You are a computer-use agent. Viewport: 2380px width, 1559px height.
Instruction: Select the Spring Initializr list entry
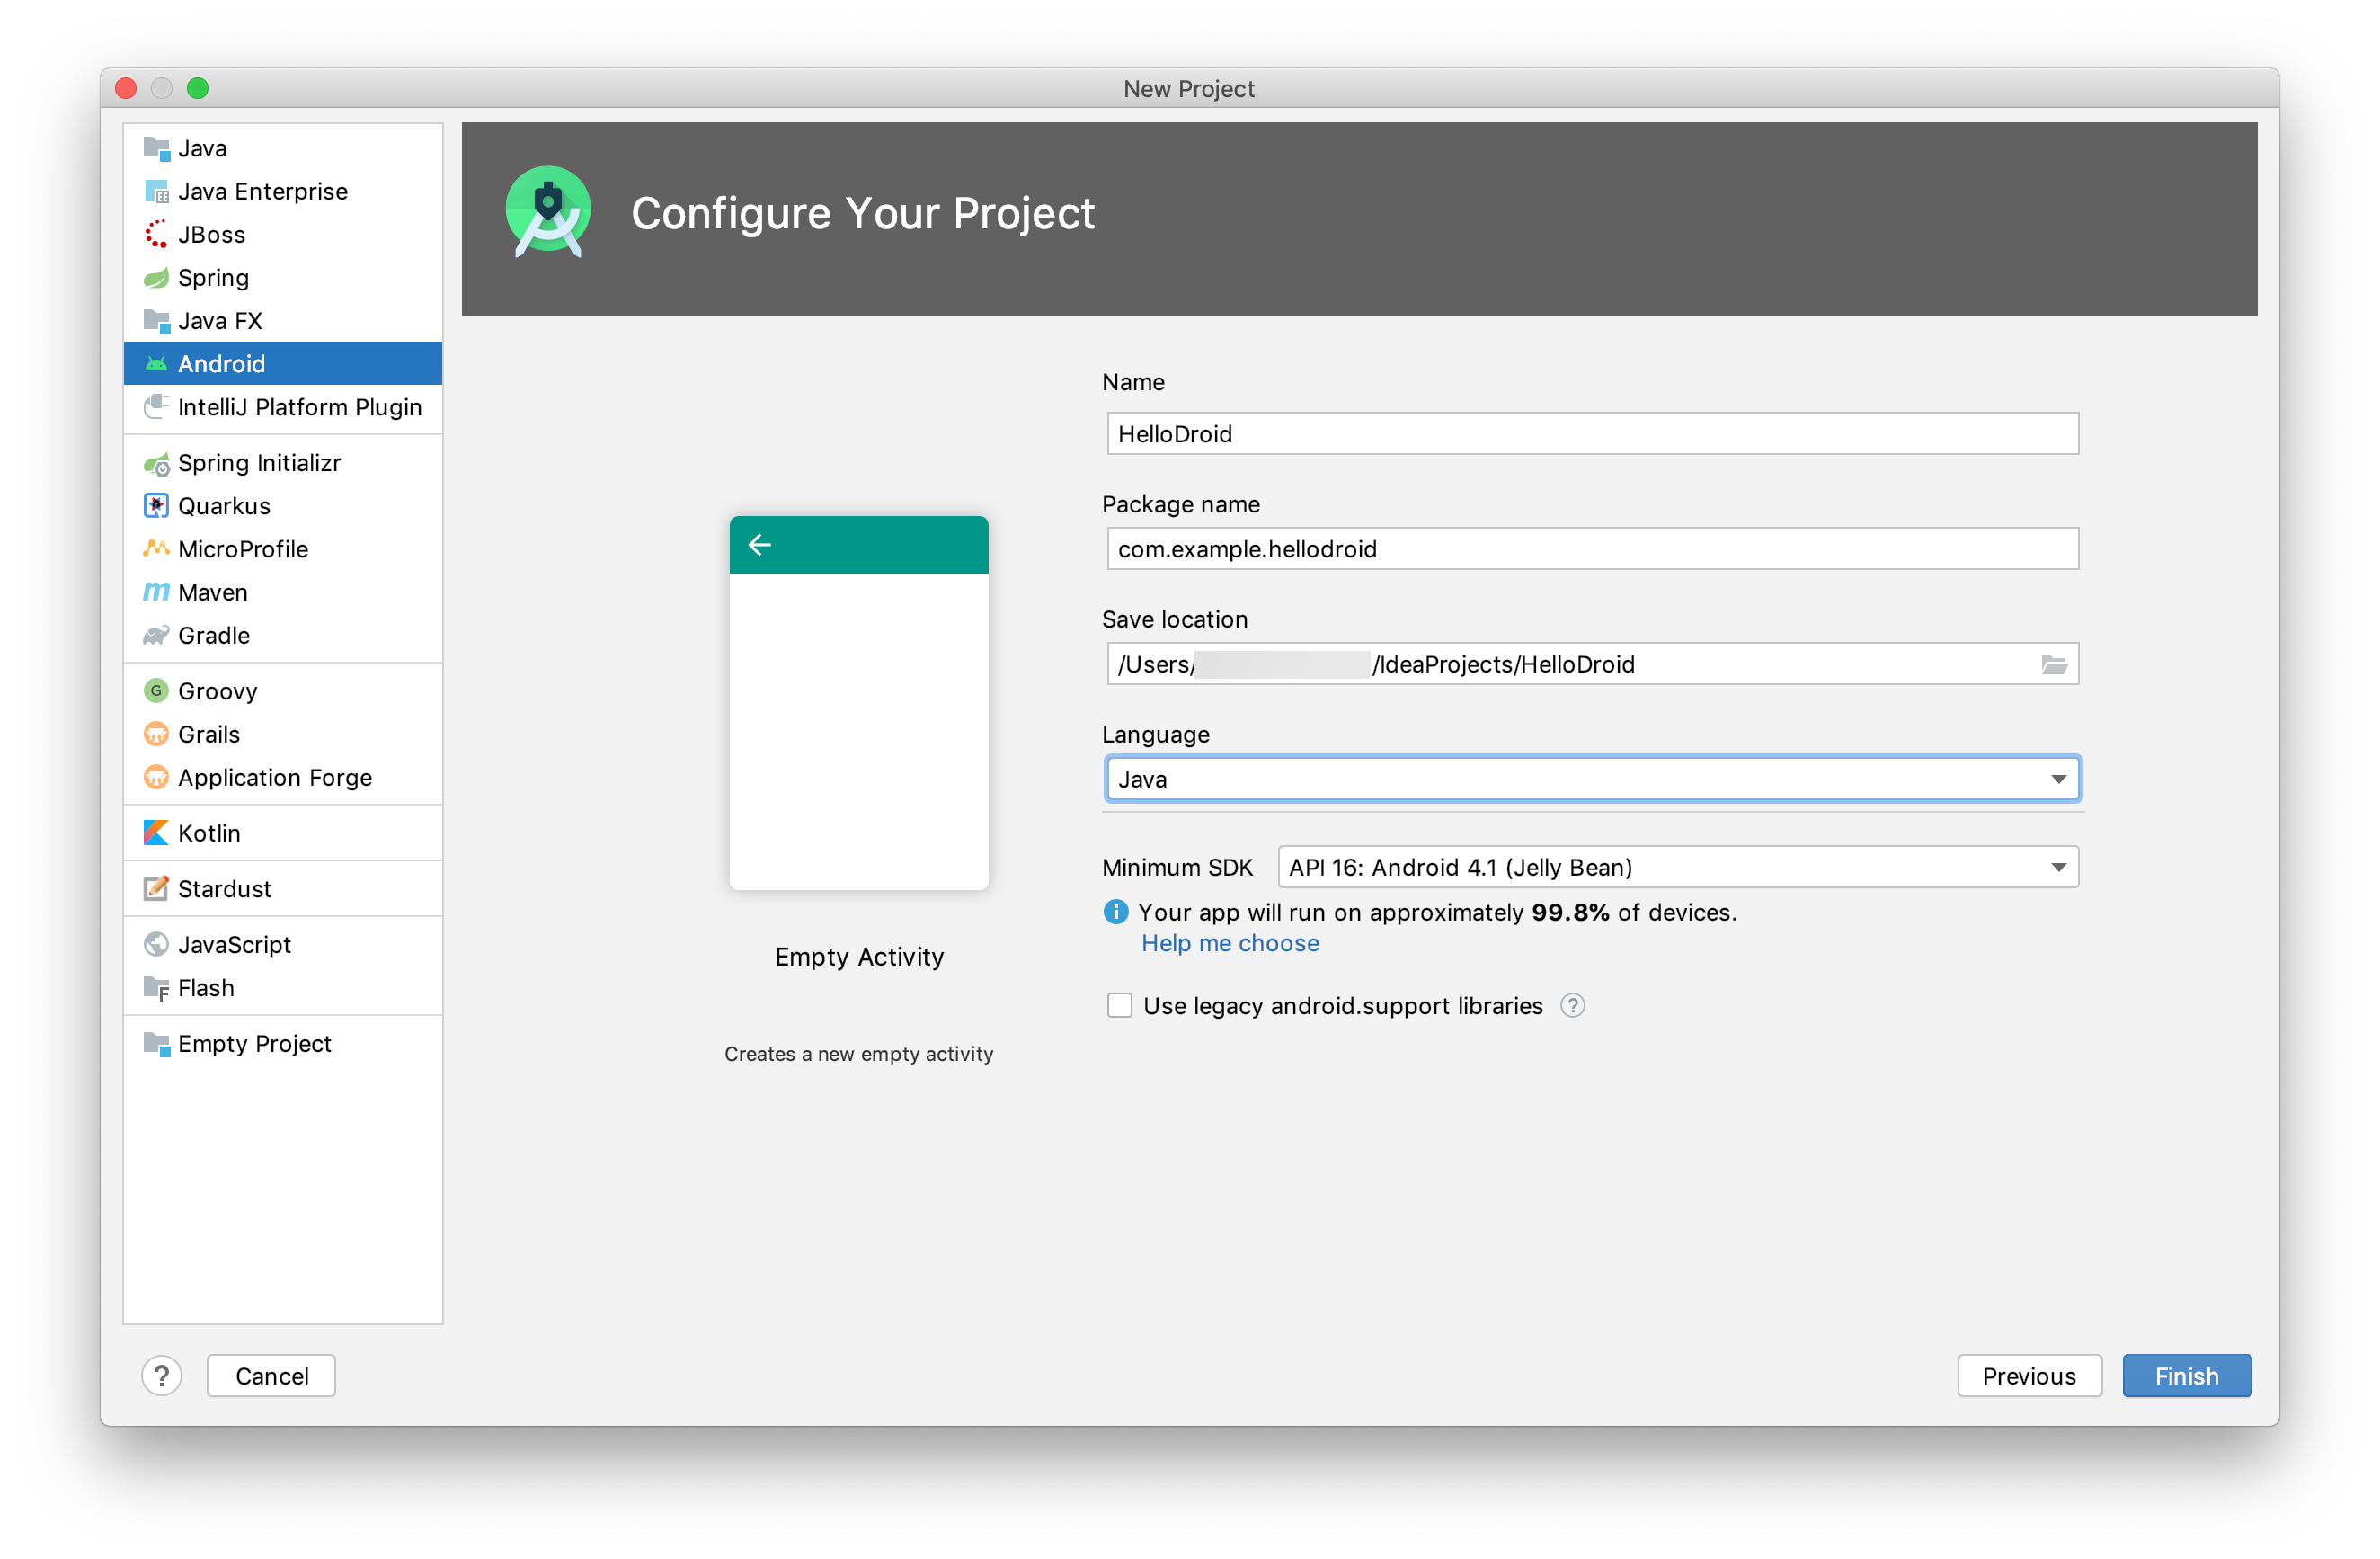tap(283, 463)
